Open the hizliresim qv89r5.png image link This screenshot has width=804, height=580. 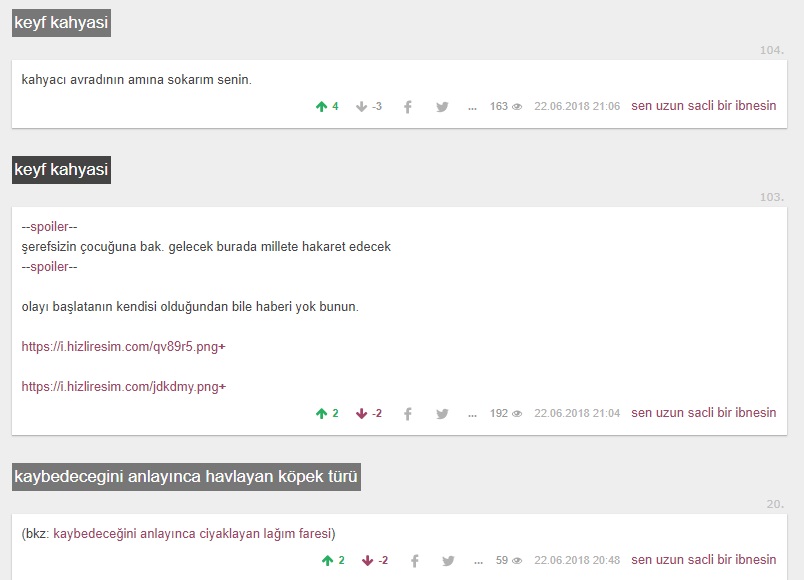[x=123, y=347]
